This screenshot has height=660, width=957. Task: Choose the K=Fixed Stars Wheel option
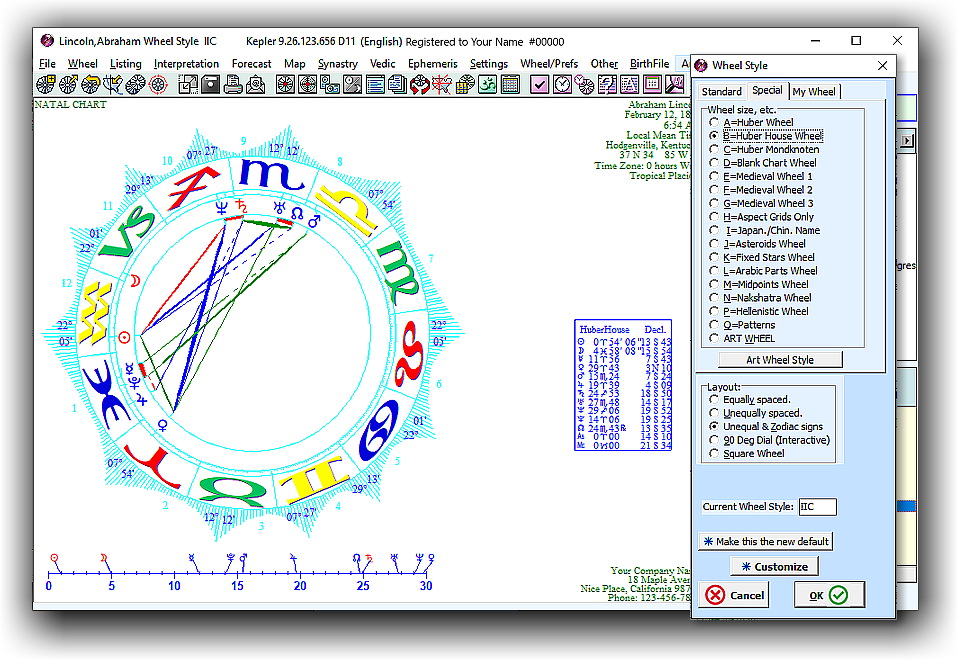(x=714, y=257)
